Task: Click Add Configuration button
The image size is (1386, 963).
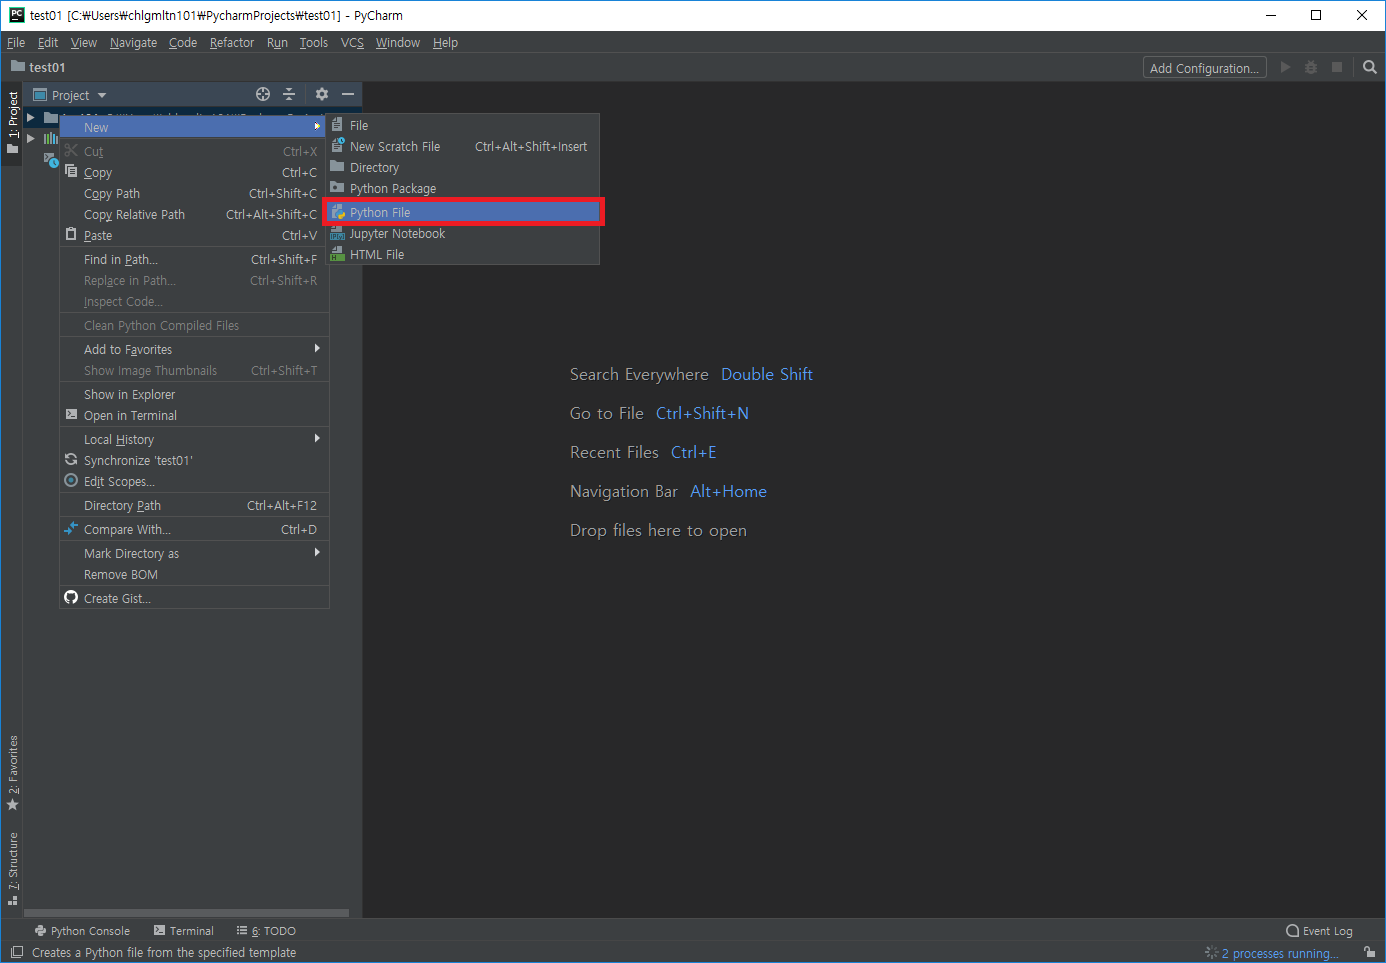Action: (1205, 68)
